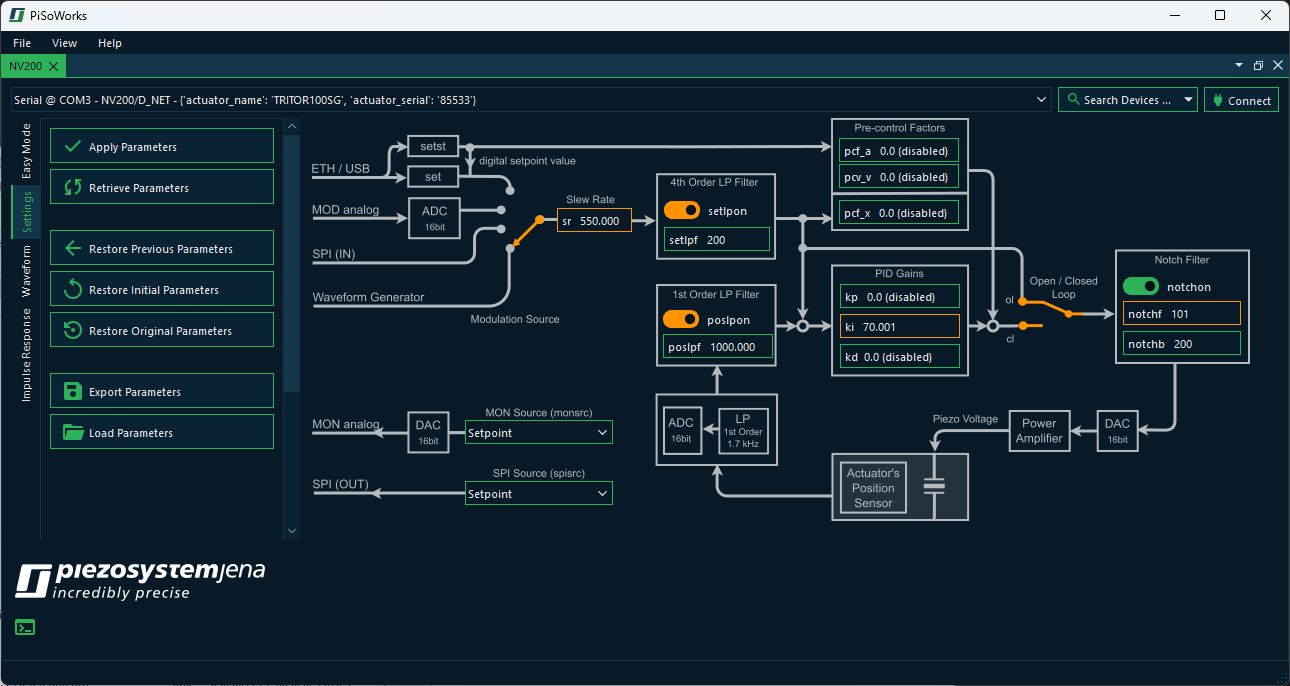Click the Apply Parameters checkmark icon

tap(72, 146)
